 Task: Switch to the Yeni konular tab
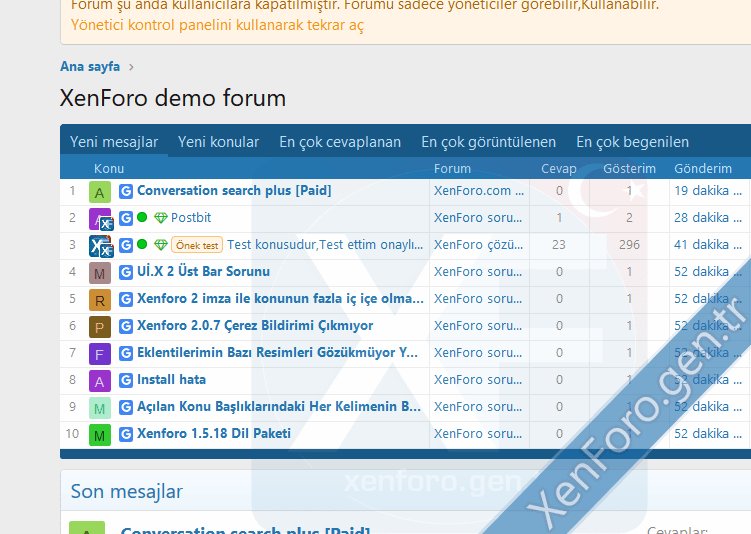coord(218,142)
